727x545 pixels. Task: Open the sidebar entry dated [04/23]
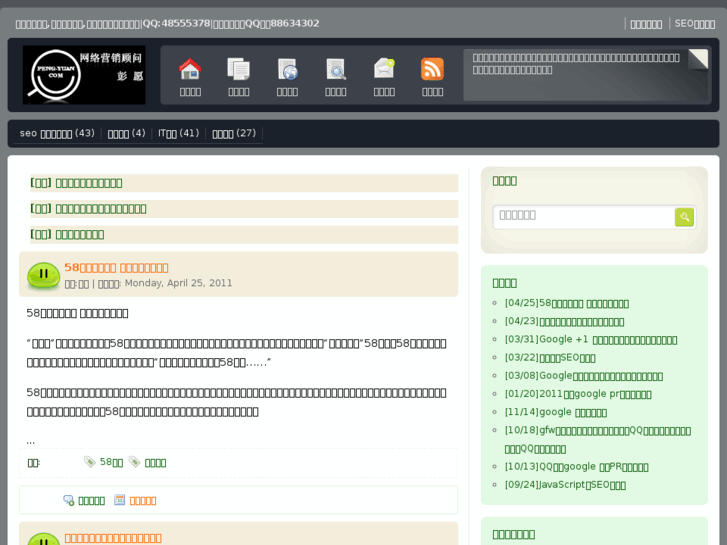coord(564,321)
